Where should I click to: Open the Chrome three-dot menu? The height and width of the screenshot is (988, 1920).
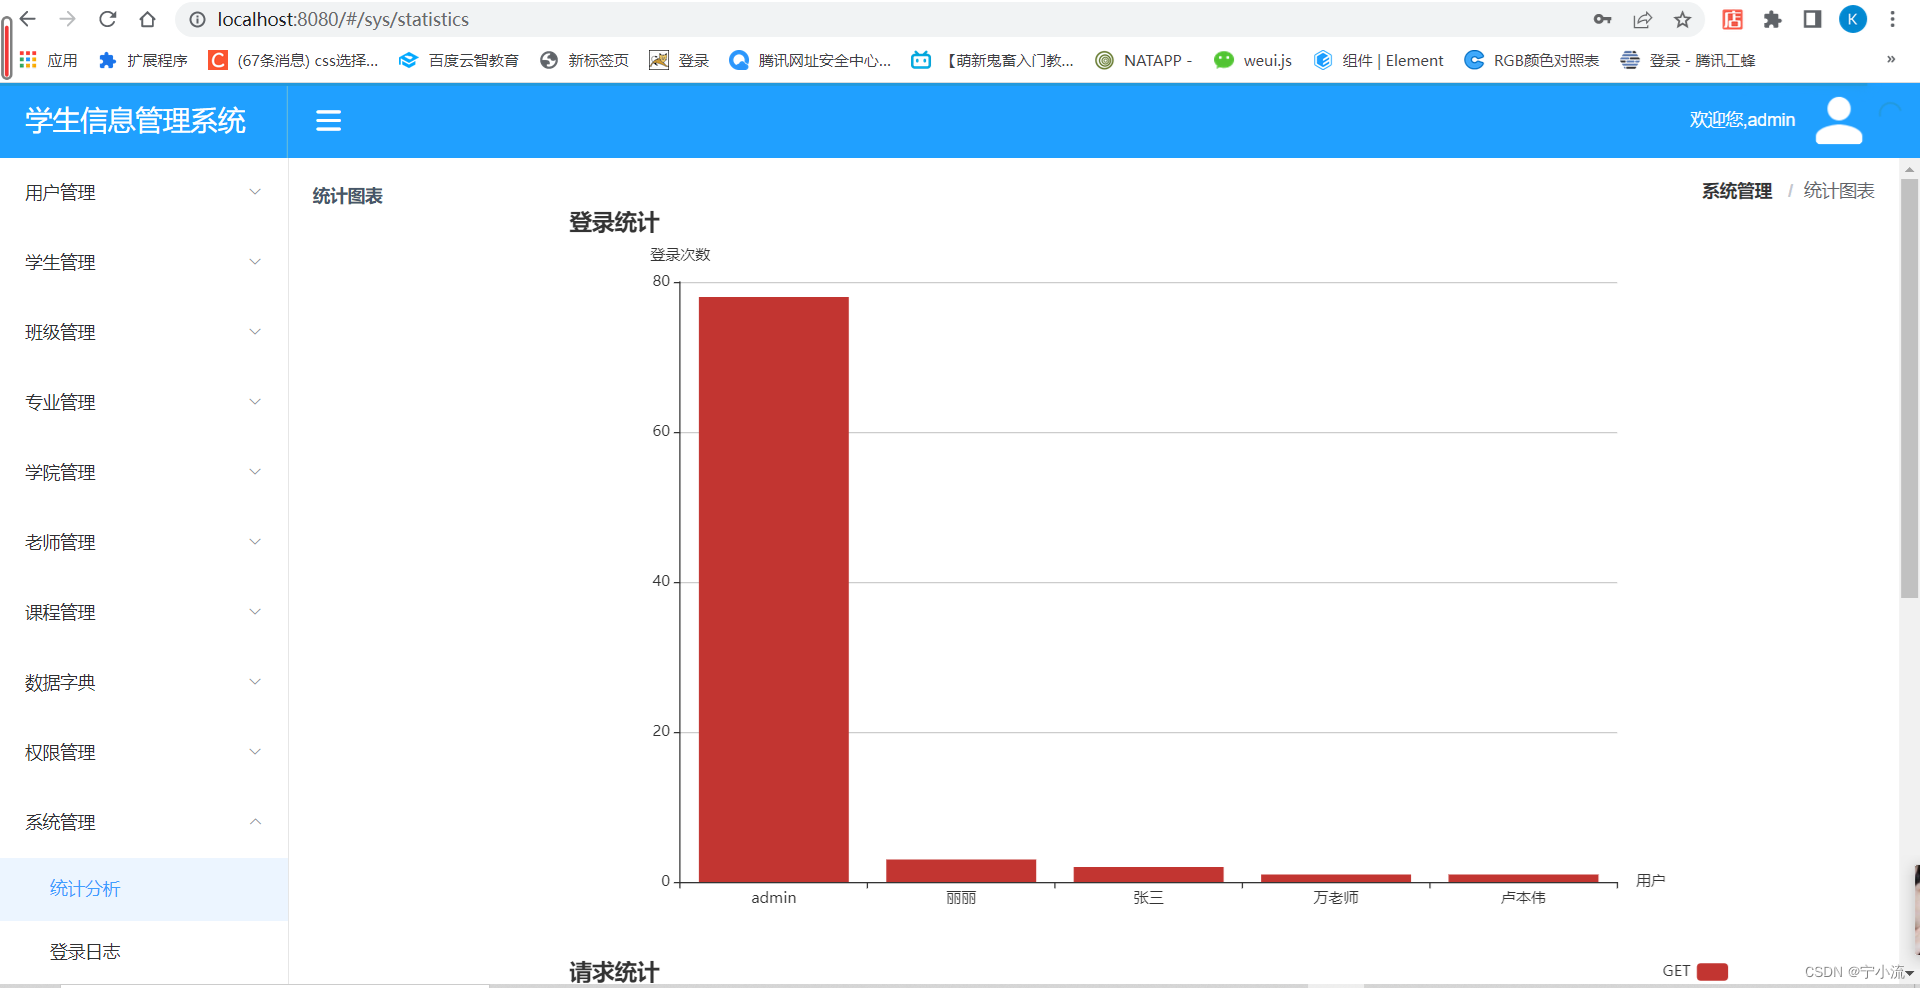click(x=1892, y=19)
